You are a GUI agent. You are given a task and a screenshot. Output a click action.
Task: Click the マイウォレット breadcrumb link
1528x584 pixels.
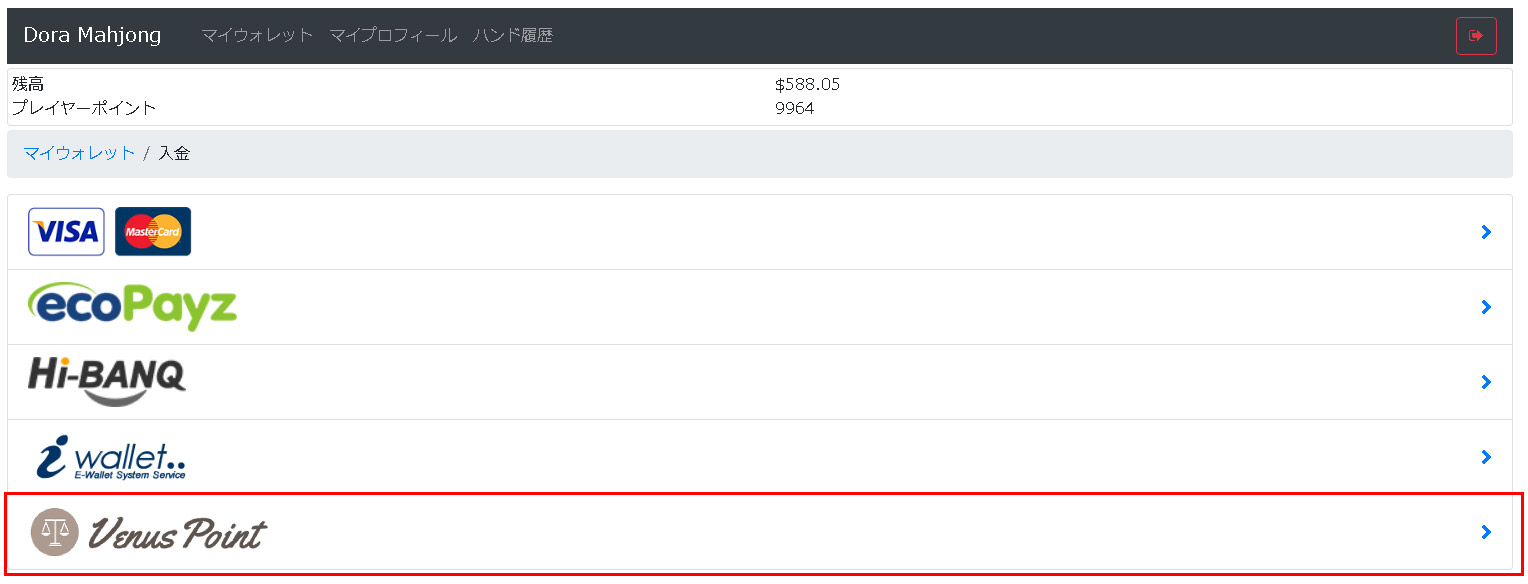79,153
